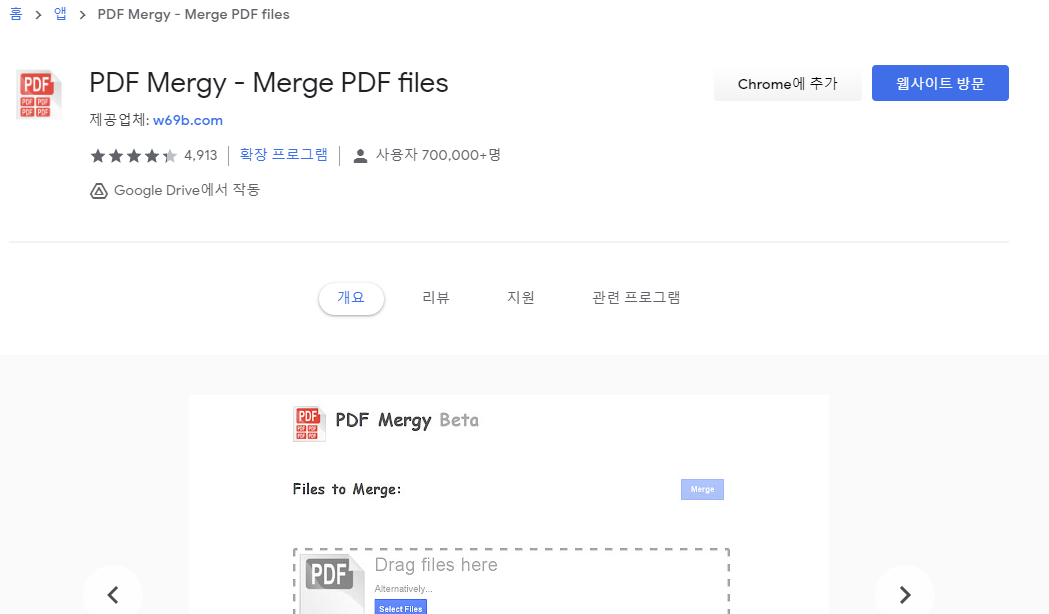
Task: Click the screenshot preview thumbnail
Action: (x=509, y=504)
